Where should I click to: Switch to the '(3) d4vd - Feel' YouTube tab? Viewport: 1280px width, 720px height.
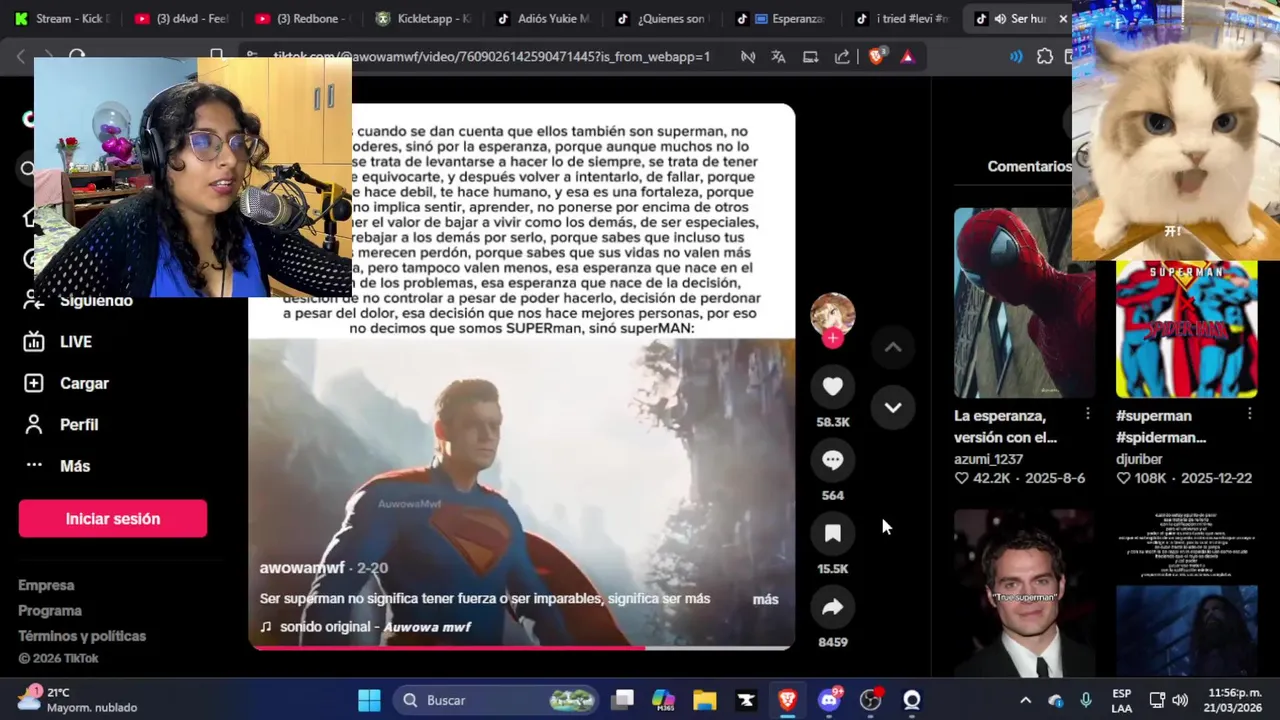tap(182, 18)
